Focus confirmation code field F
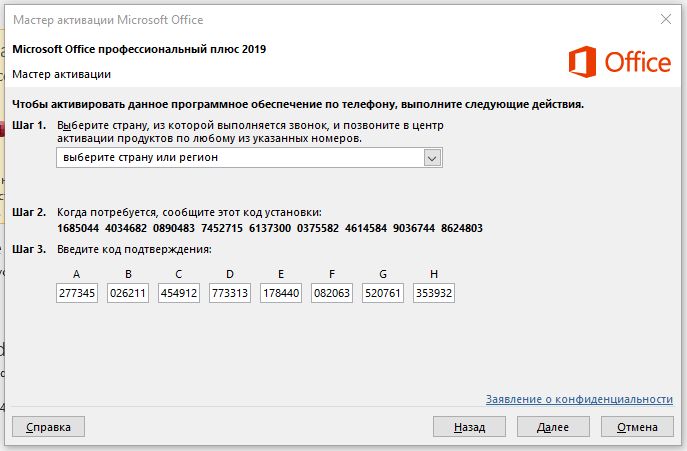 tap(332, 294)
